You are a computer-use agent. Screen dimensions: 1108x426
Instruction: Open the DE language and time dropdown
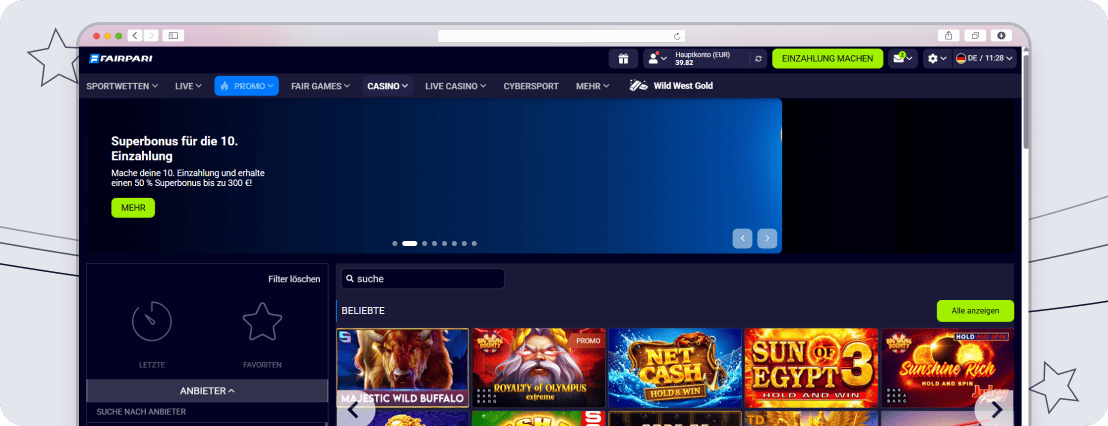pos(984,59)
